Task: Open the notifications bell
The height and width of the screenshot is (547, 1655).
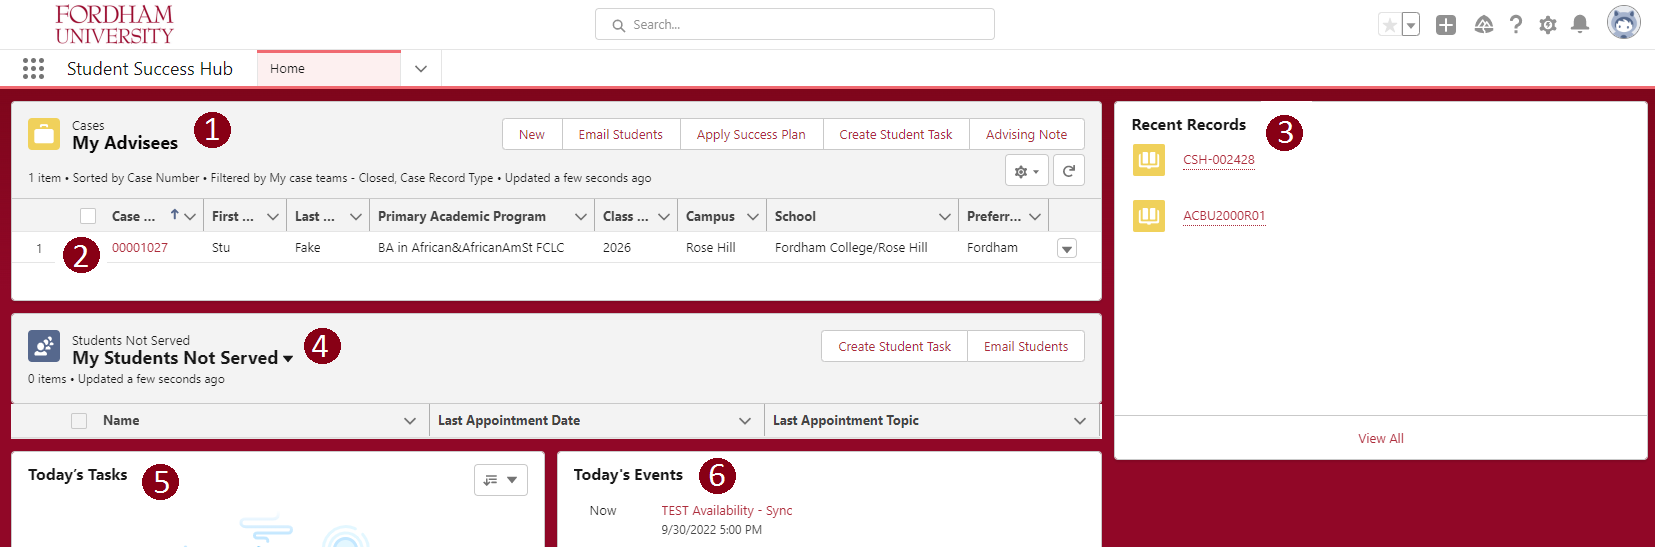Action: pyautogui.click(x=1580, y=25)
